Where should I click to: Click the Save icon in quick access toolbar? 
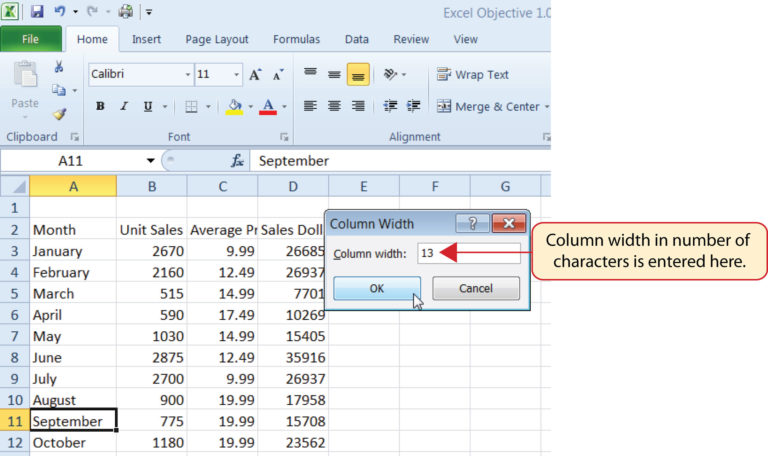37,12
